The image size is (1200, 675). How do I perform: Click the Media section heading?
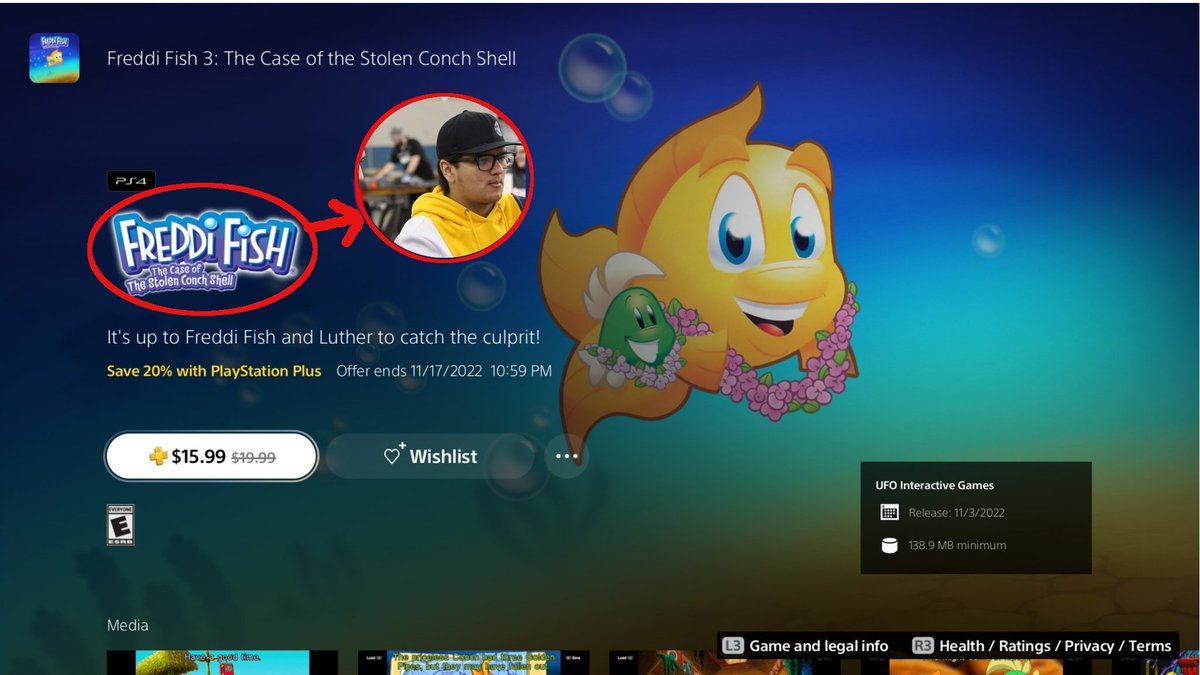point(128,625)
